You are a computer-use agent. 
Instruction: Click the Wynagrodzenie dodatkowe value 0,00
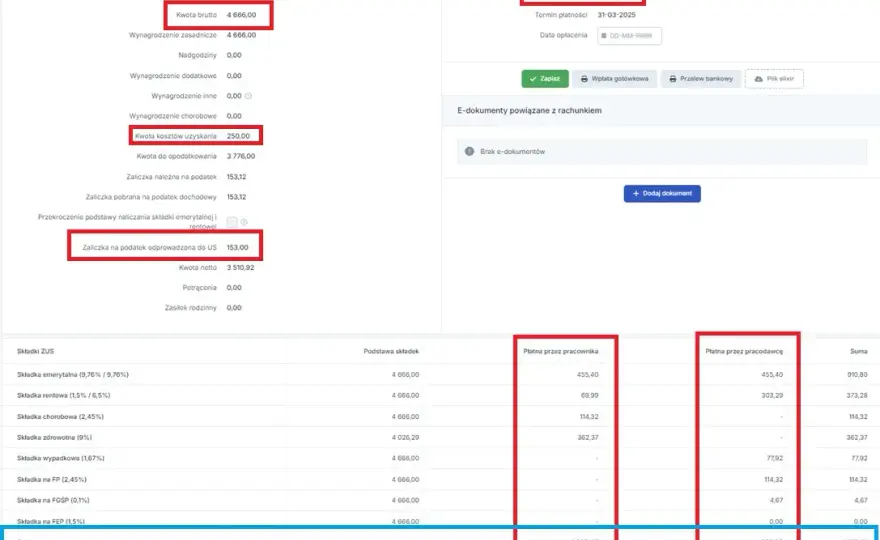[234, 76]
